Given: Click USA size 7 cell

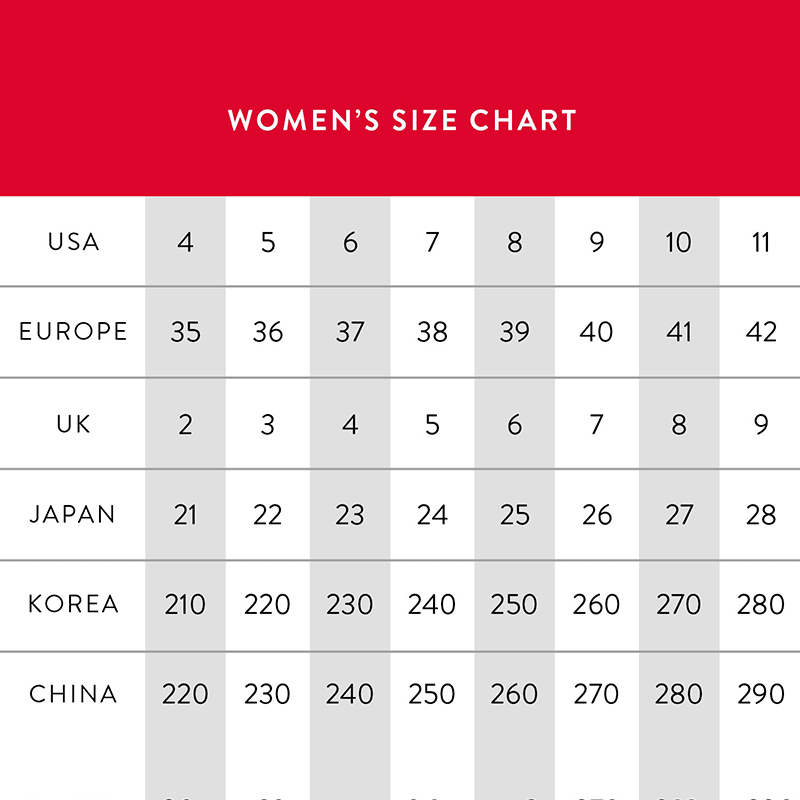Looking at the screenshot, I should pyautogui.click(x=432, y=242).
